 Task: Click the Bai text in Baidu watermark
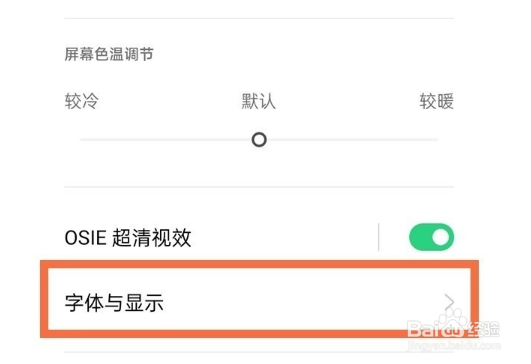(423, 328)
